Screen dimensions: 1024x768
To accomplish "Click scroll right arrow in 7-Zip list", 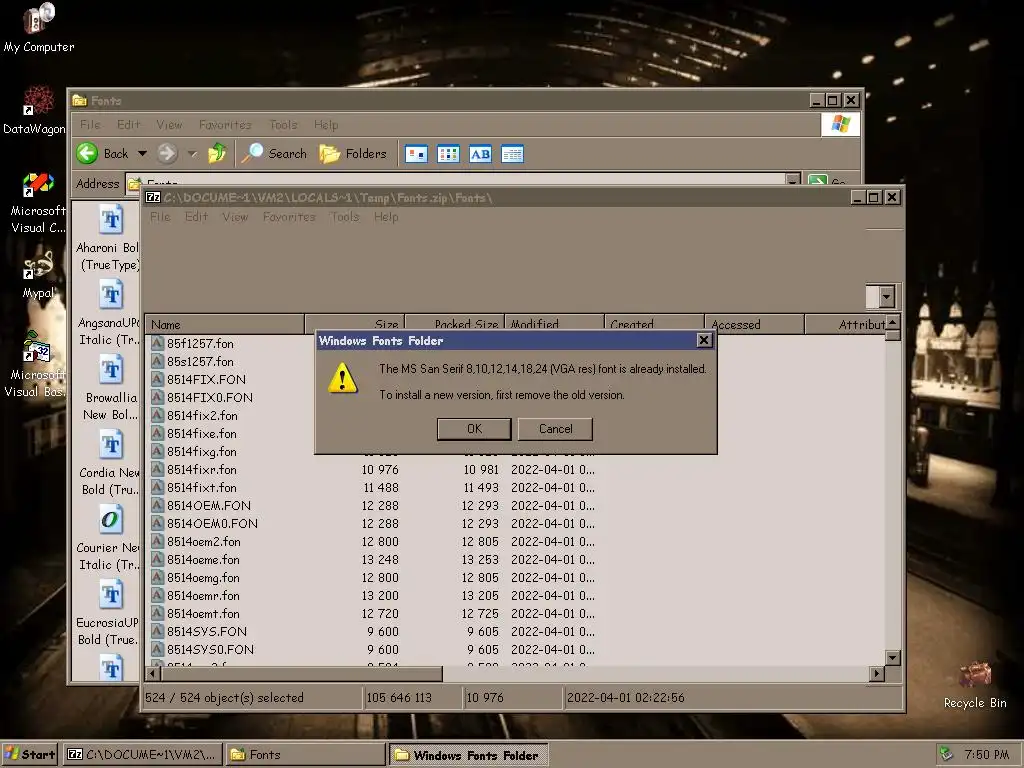I will coord(877,673).
